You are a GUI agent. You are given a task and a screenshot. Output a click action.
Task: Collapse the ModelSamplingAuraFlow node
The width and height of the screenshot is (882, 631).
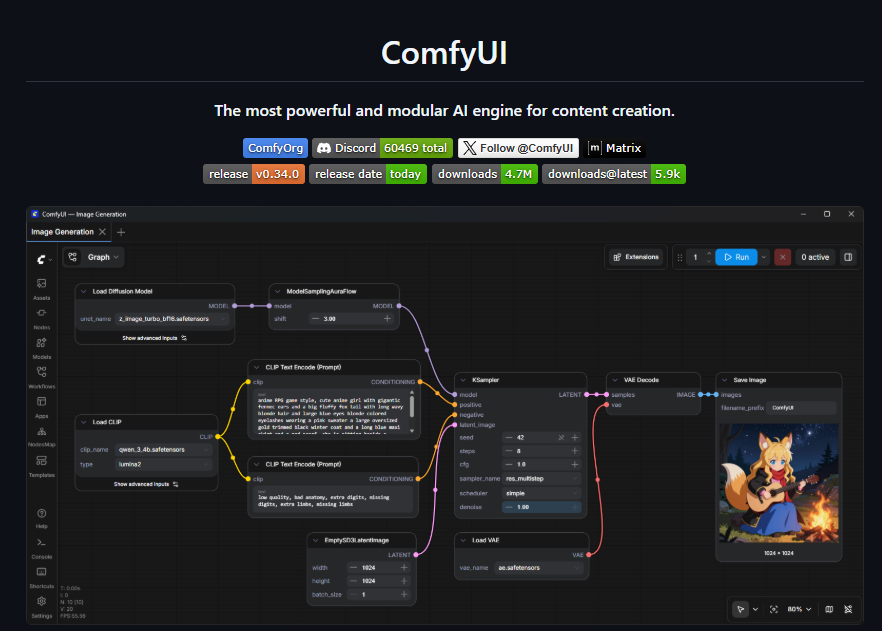[x=278, y=291]
